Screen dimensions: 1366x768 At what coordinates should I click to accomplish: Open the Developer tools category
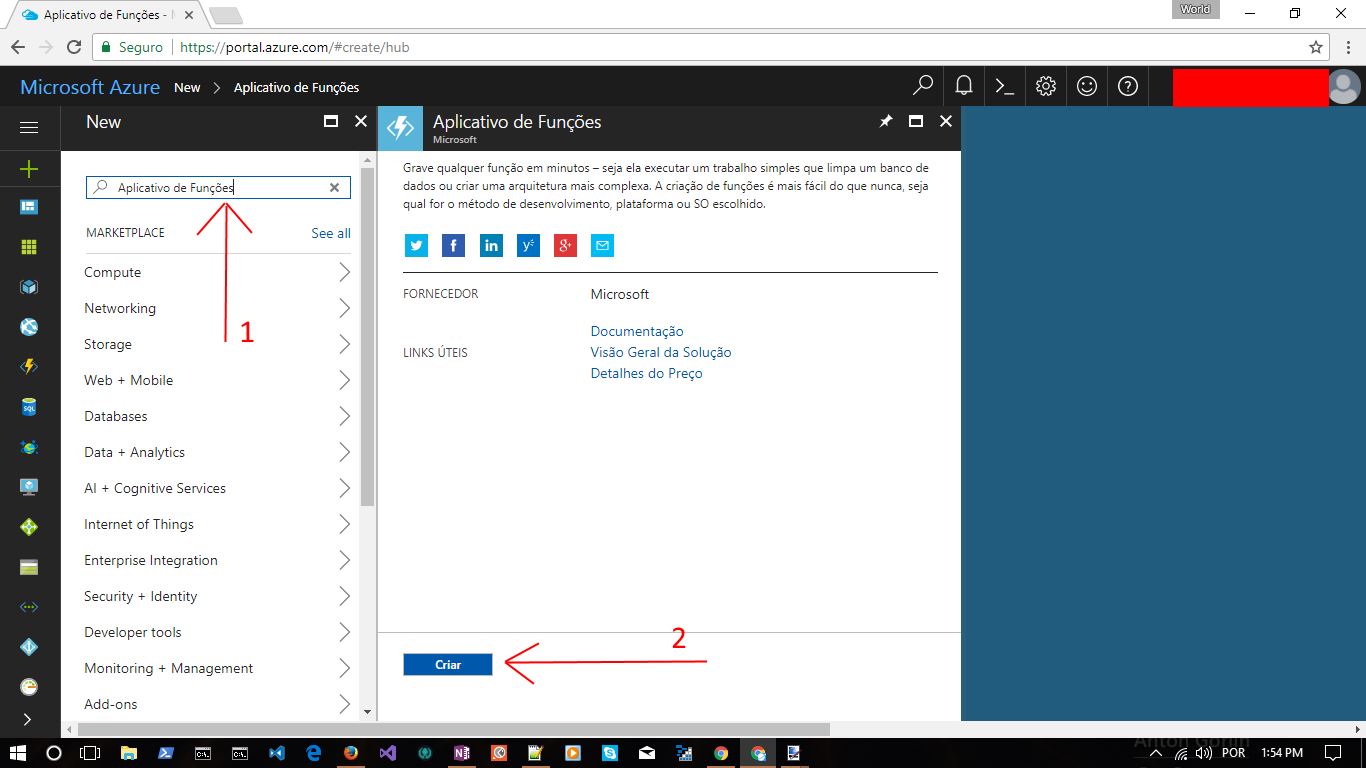217,632
